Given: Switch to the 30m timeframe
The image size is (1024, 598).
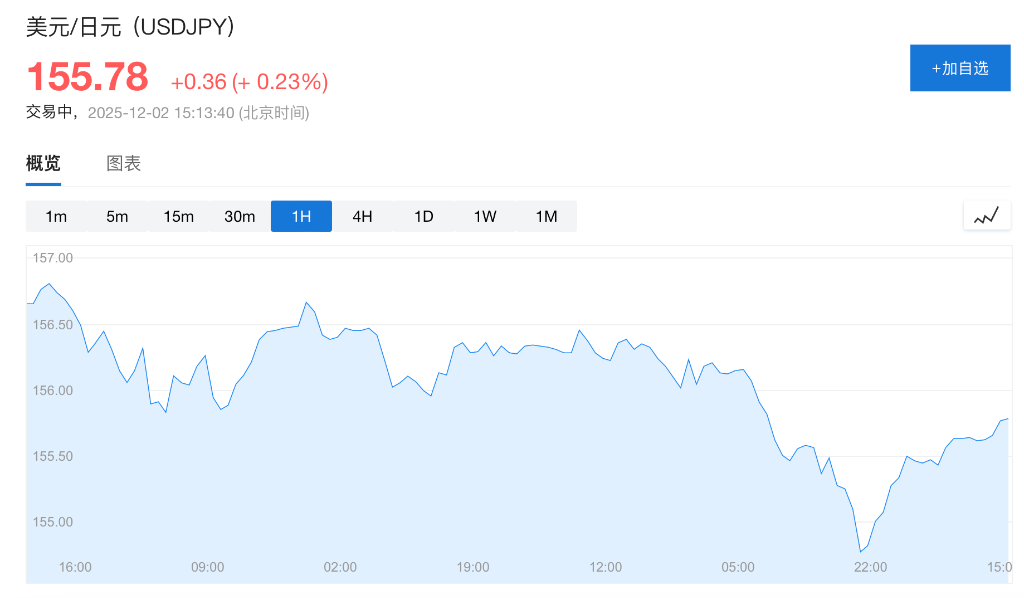Looking at the screenshot, I should pyautogui.click(x=240, y=215).
